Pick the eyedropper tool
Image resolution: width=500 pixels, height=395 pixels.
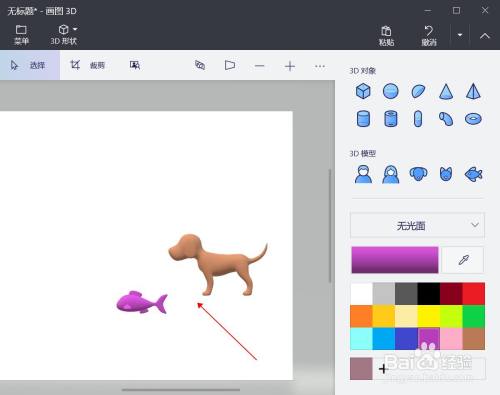click(x=463, y=260)
